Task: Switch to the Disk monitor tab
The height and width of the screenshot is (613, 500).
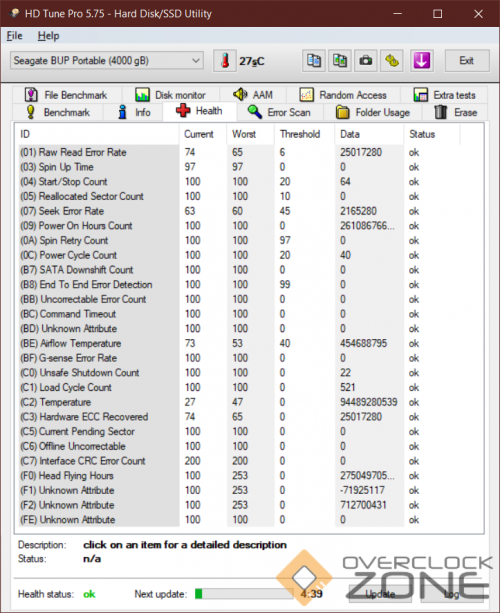Action: (x=170, y=95)
